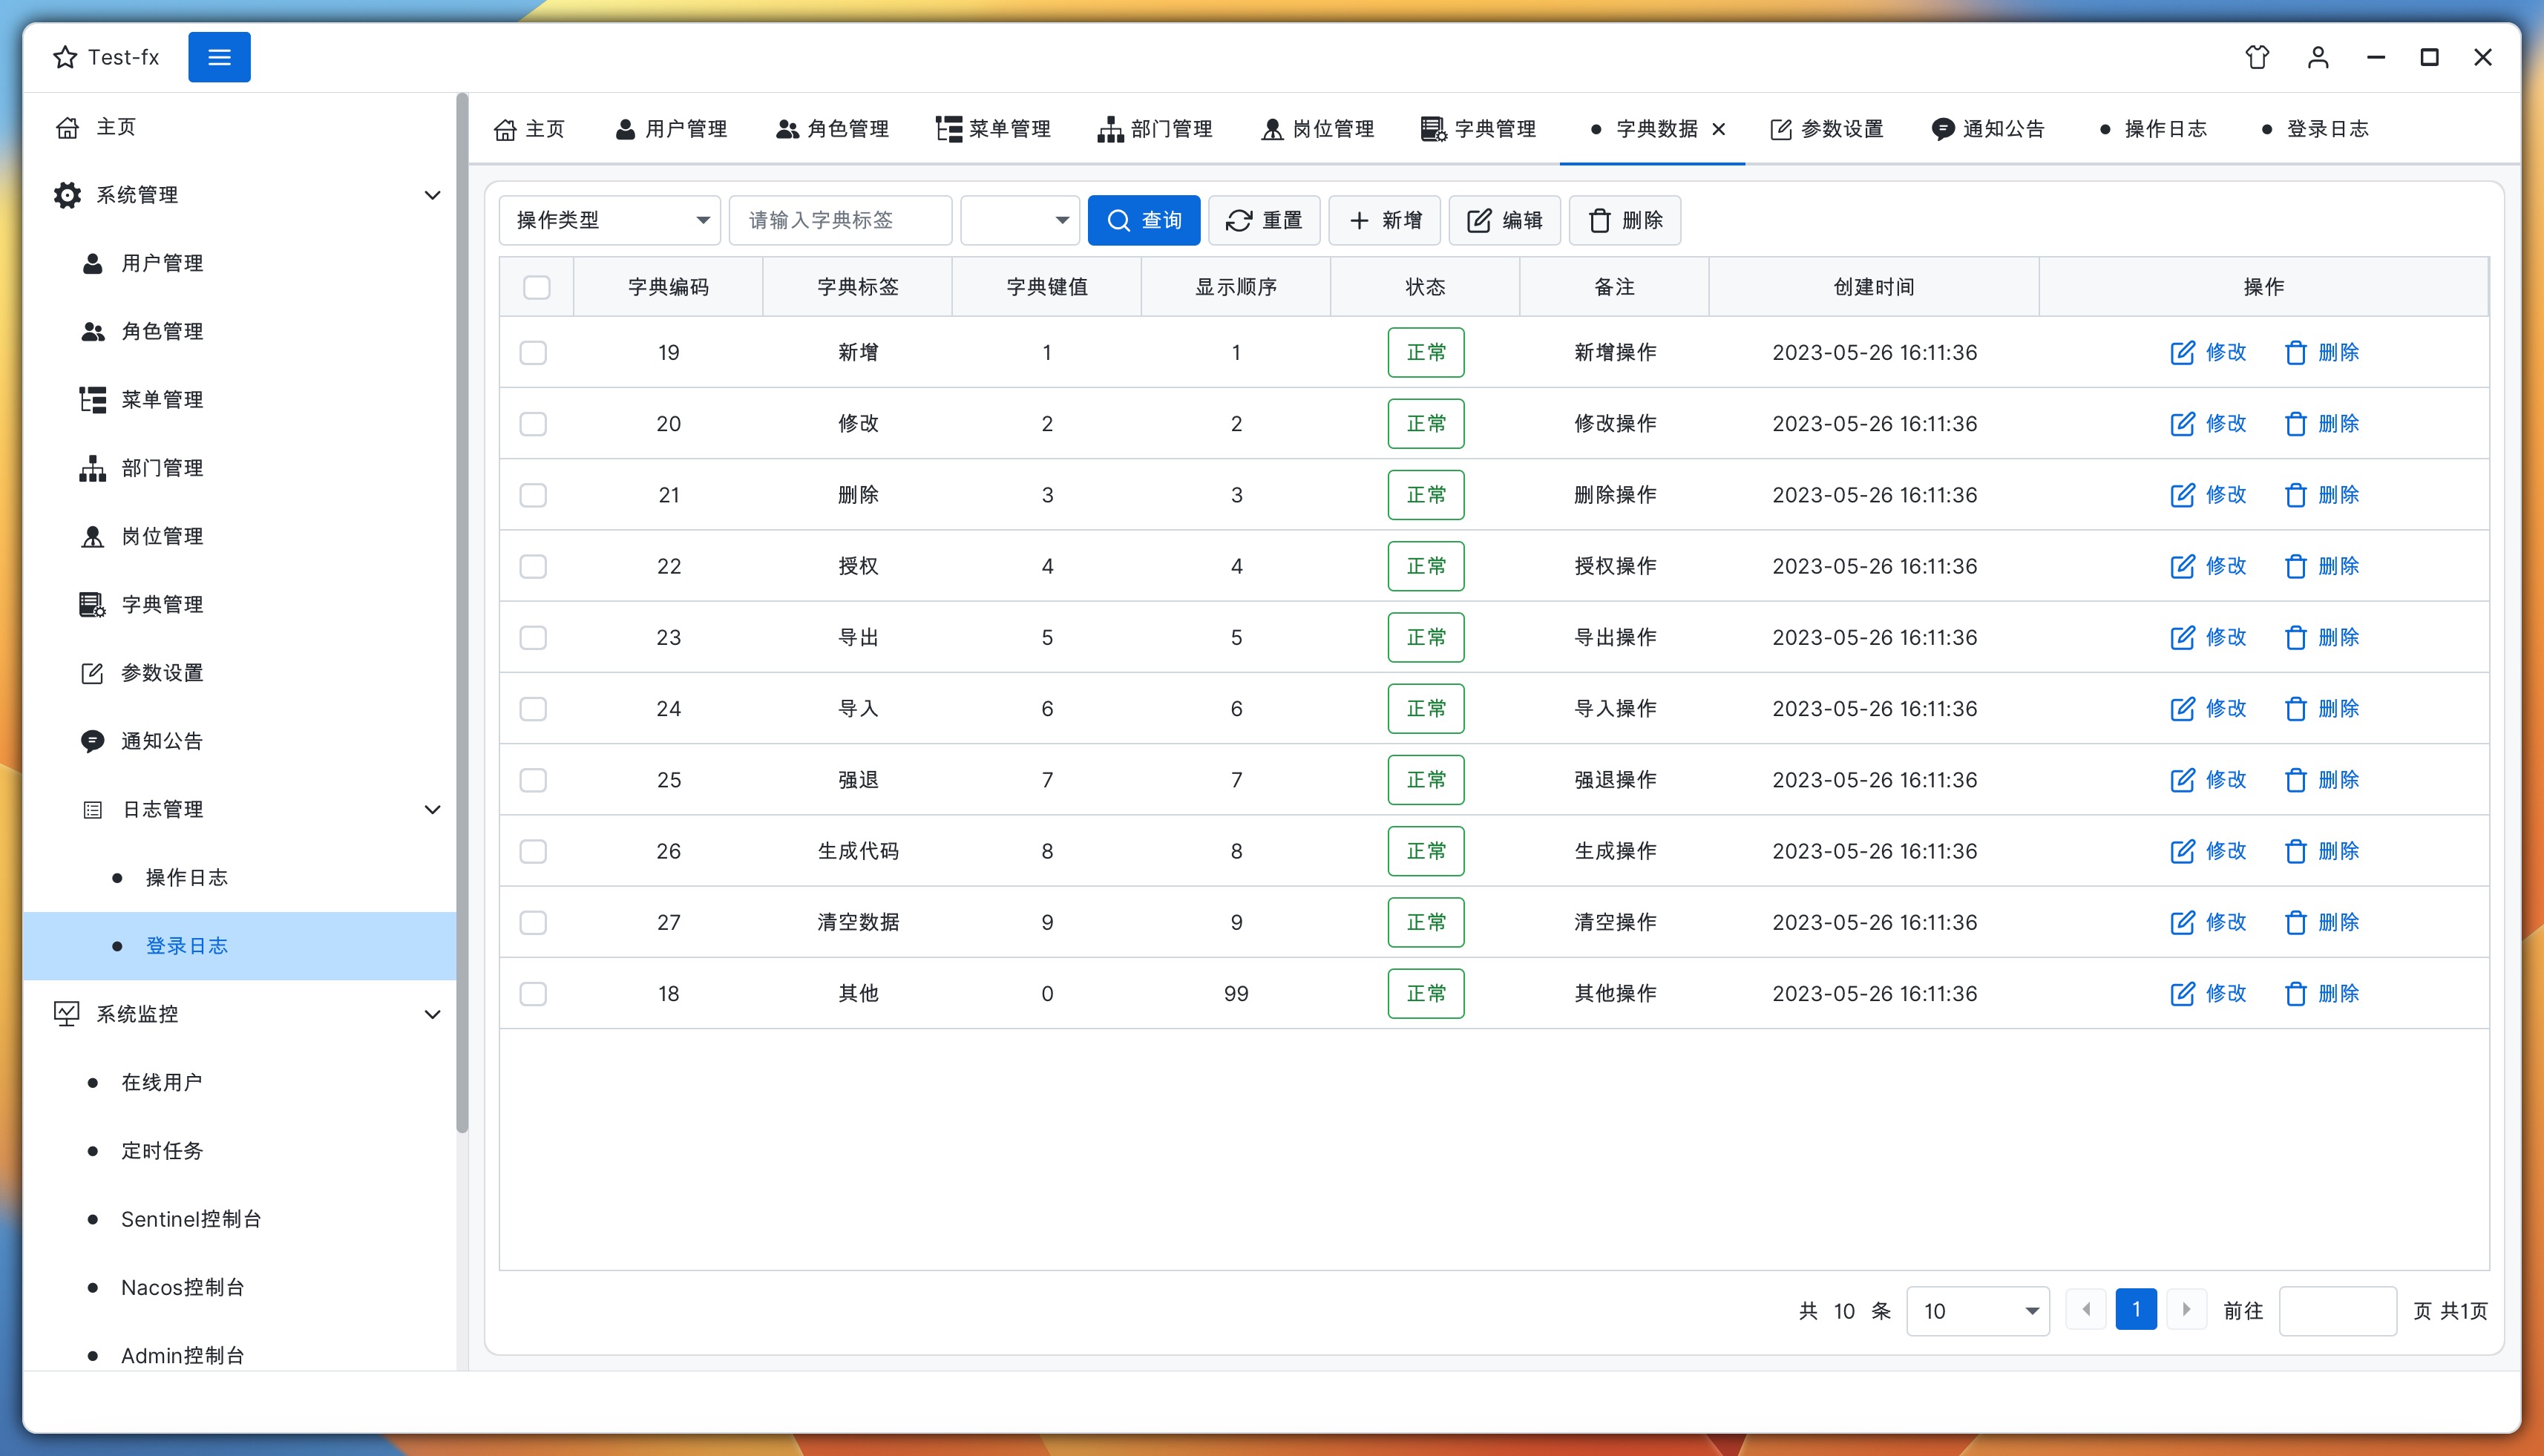Check the checkbox for row 21 删除
The height and width of the screenshot is (1456, 2544).
click(533, 495)
